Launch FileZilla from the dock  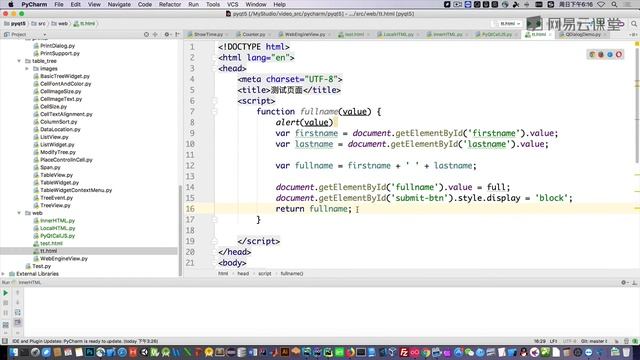click(404, 352)
